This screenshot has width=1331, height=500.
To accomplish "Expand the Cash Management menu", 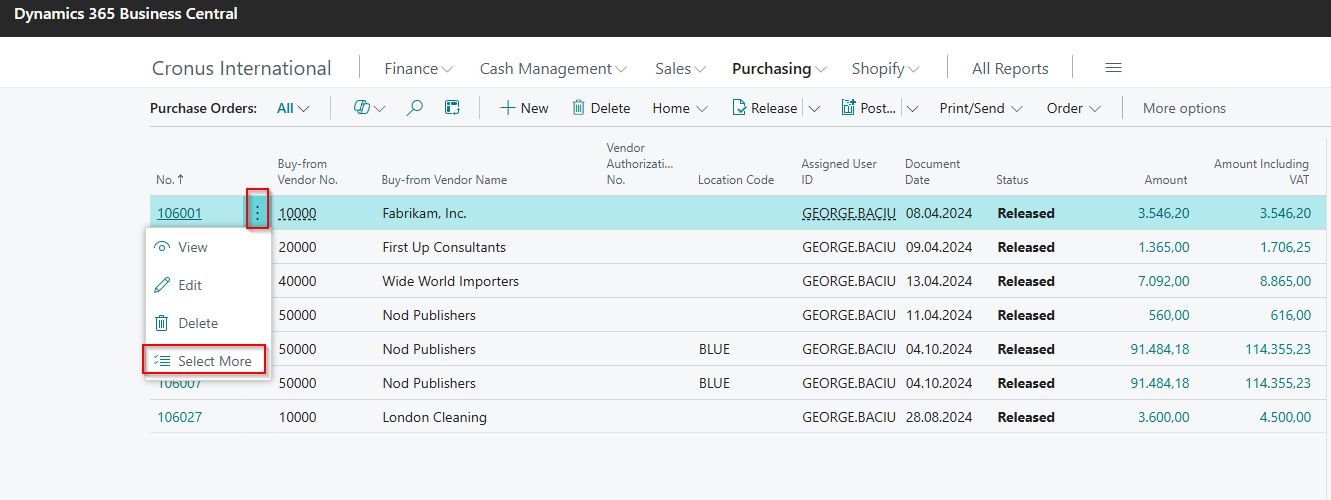I will [553, 68].
